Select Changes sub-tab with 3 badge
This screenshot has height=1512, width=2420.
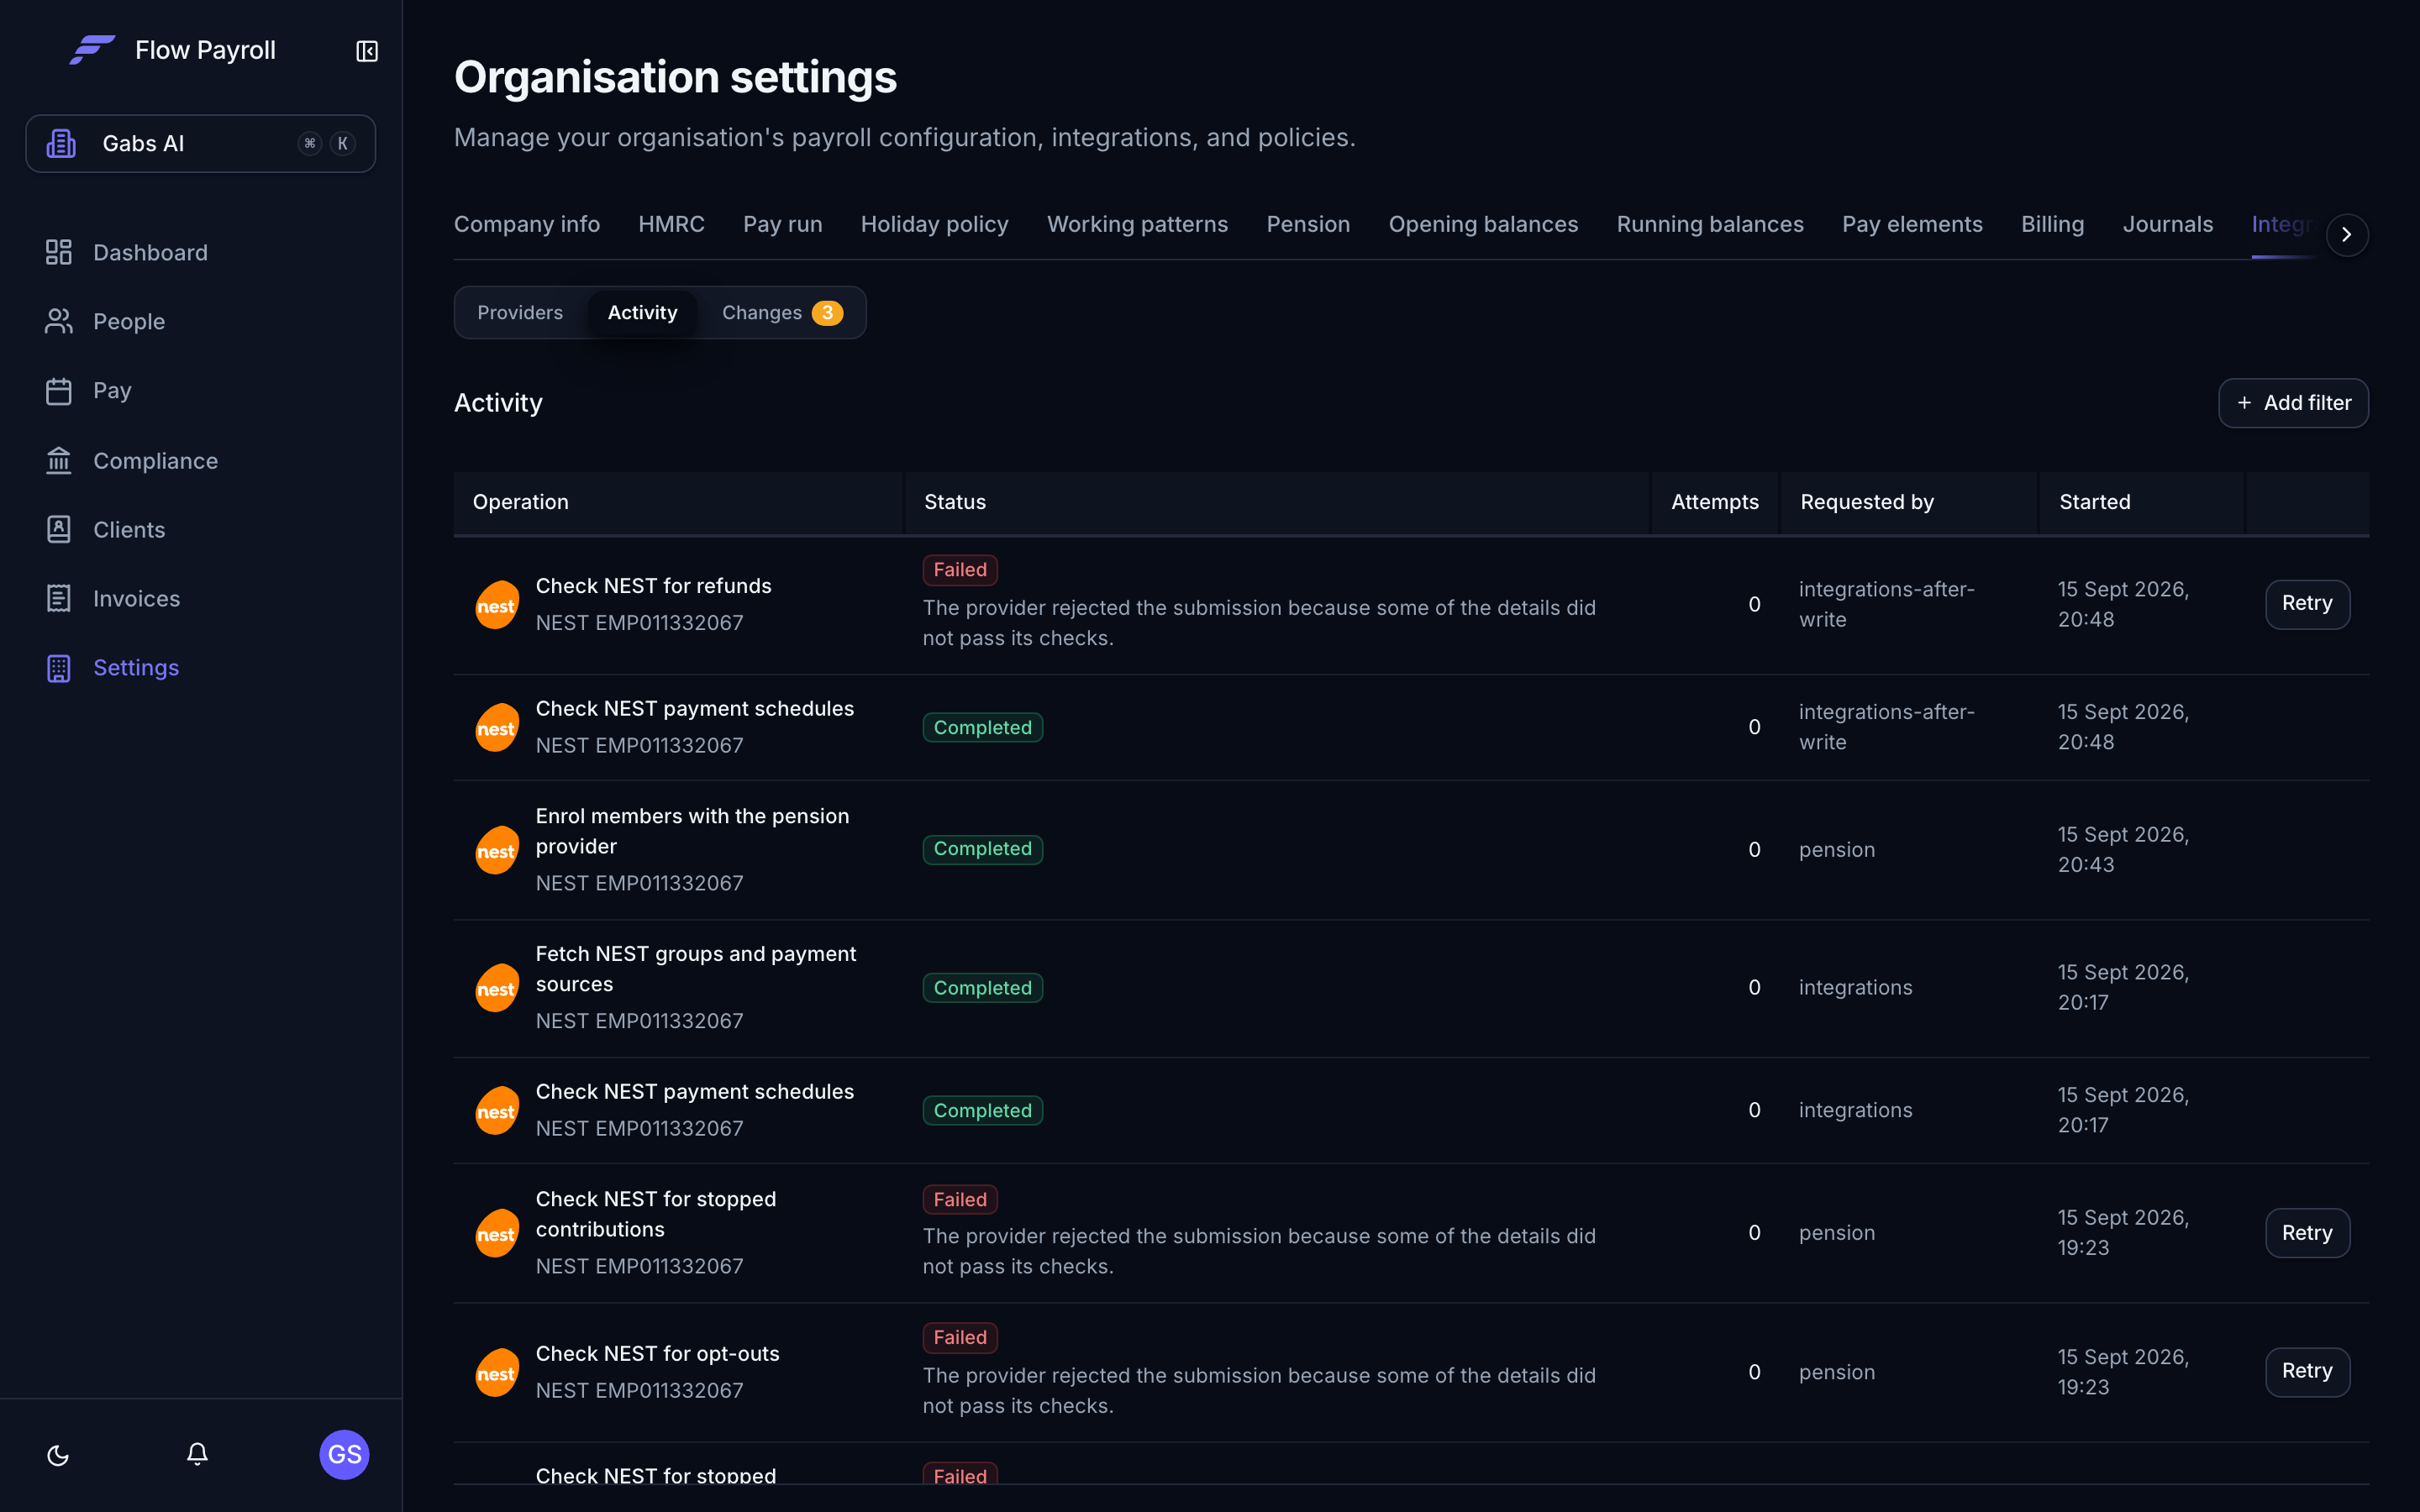[x=782, y=313]
